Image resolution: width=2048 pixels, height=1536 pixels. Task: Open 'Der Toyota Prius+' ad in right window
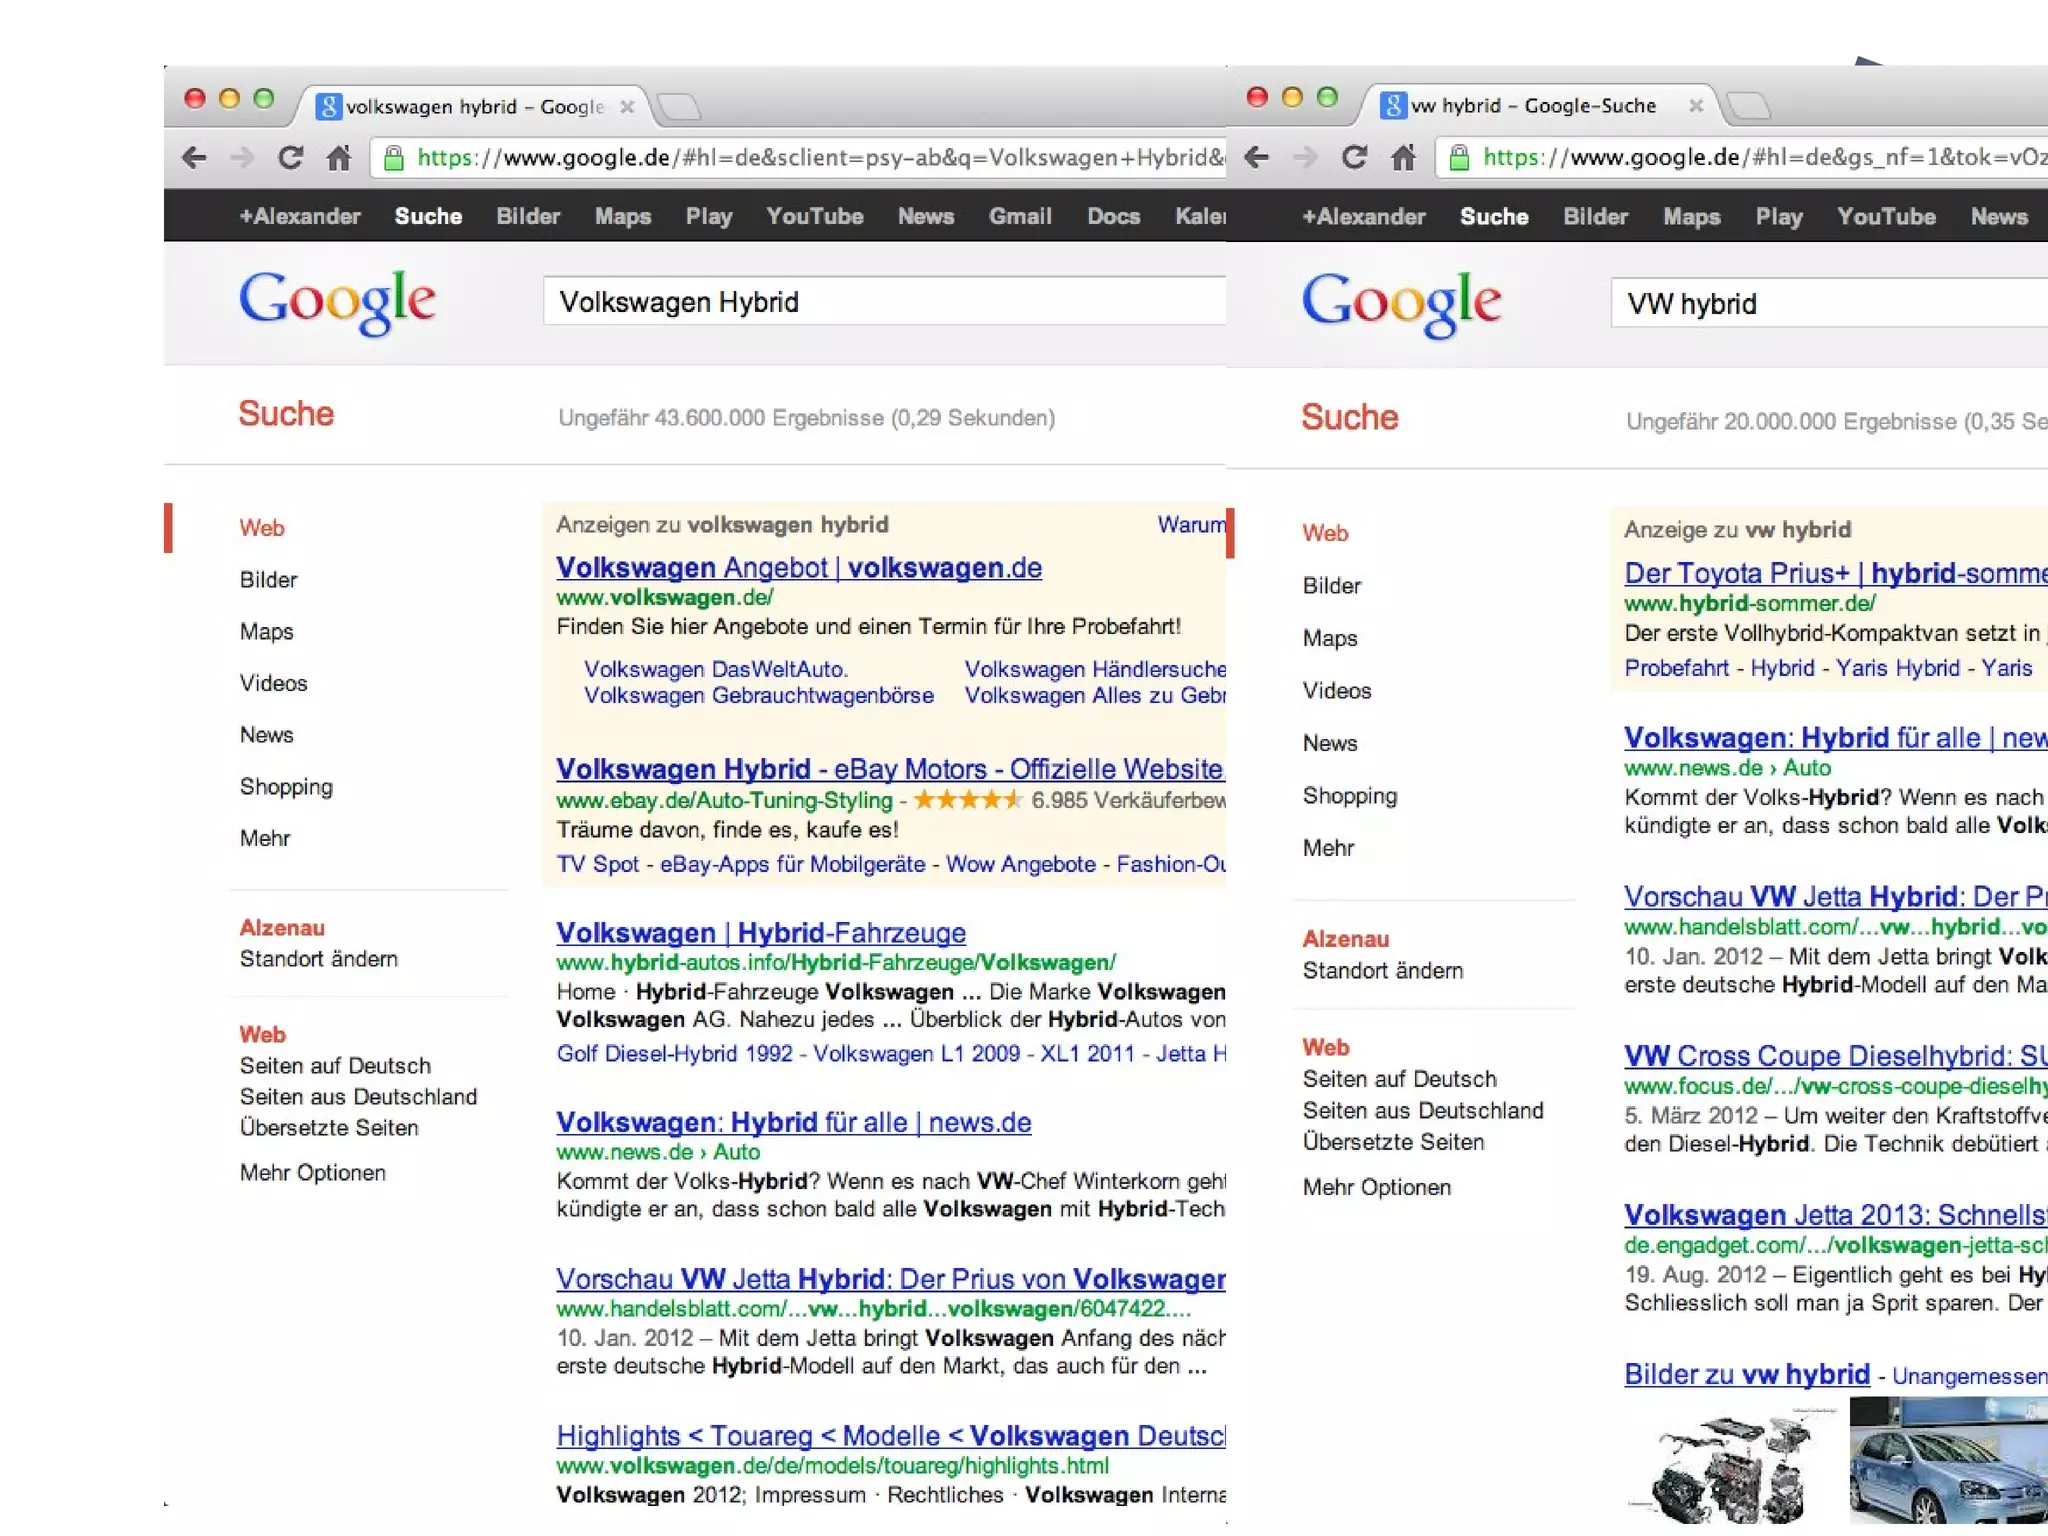tap(1836, 573)
